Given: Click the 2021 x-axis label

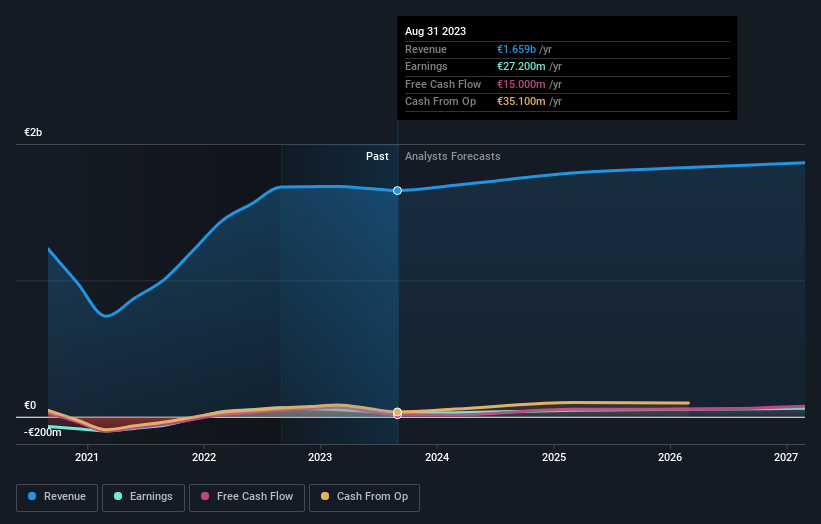Looking at the screenshot, I should click(86, 457).
